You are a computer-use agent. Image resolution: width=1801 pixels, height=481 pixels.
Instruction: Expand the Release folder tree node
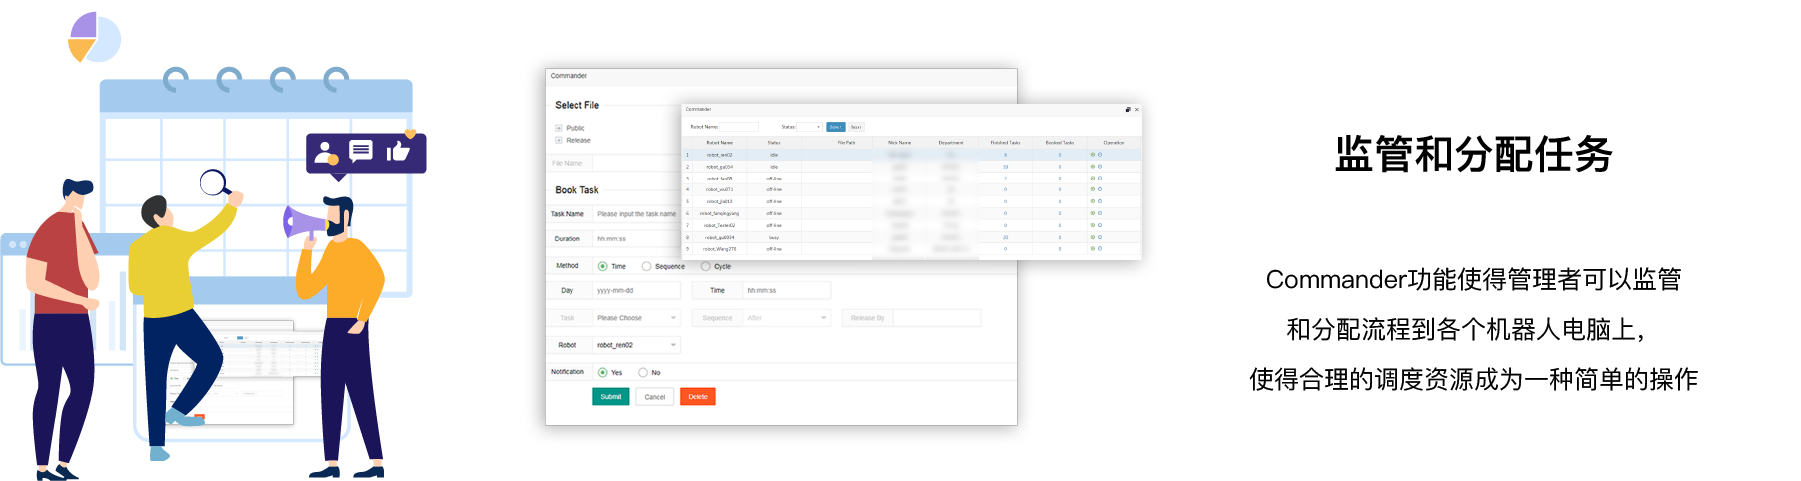(558, 140)
